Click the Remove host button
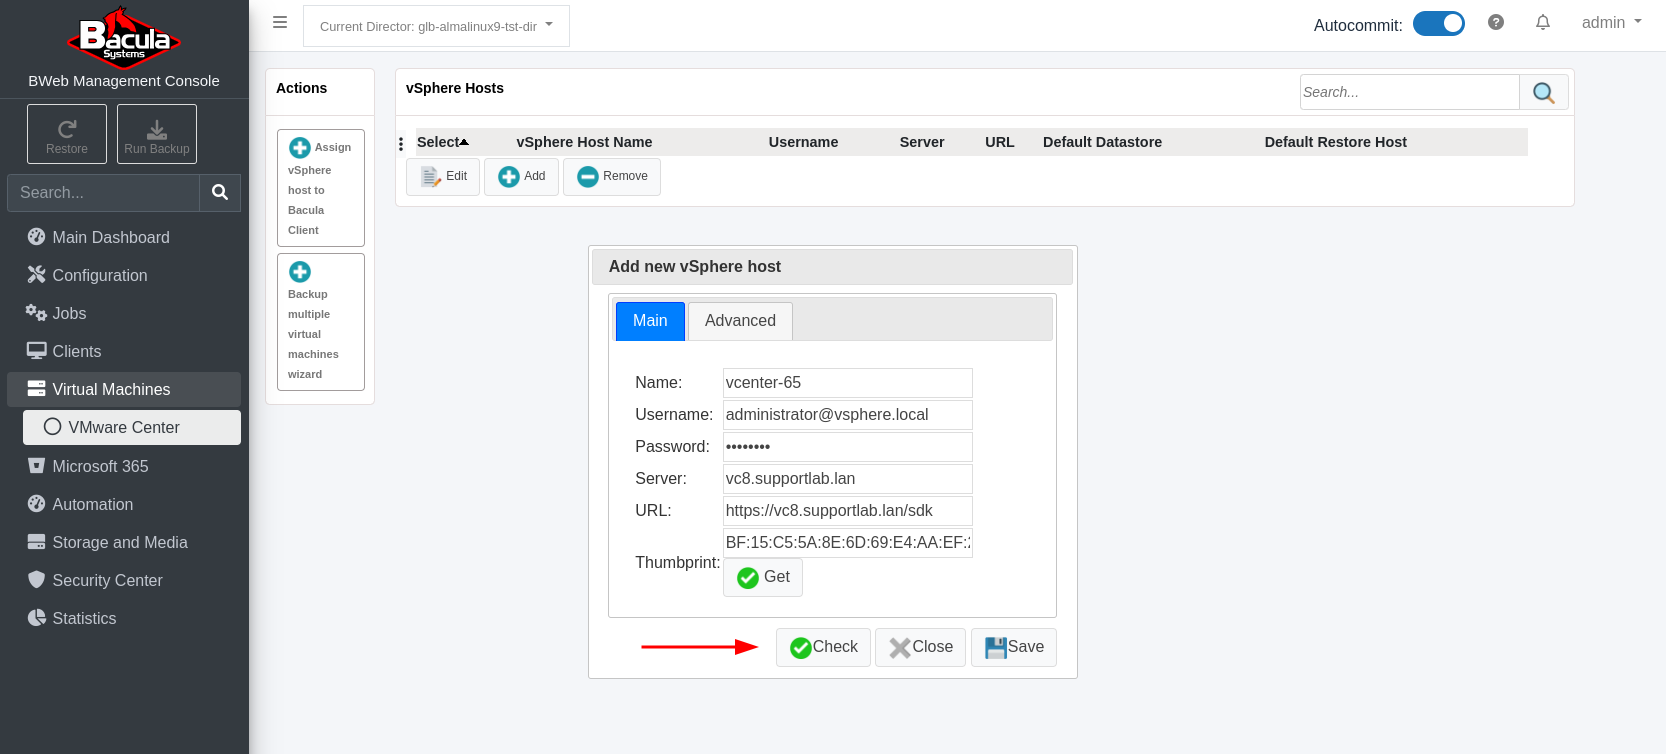 (612, 177)
